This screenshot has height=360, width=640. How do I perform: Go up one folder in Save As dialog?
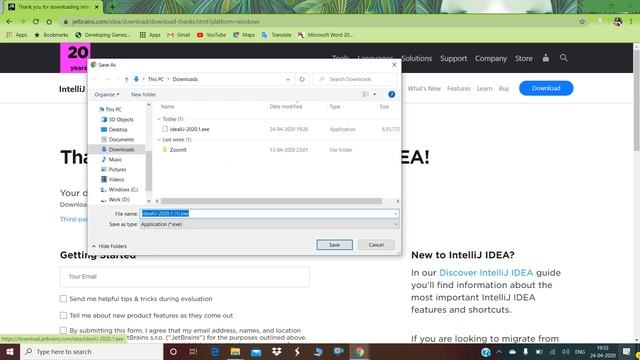(x=127, y=79)
